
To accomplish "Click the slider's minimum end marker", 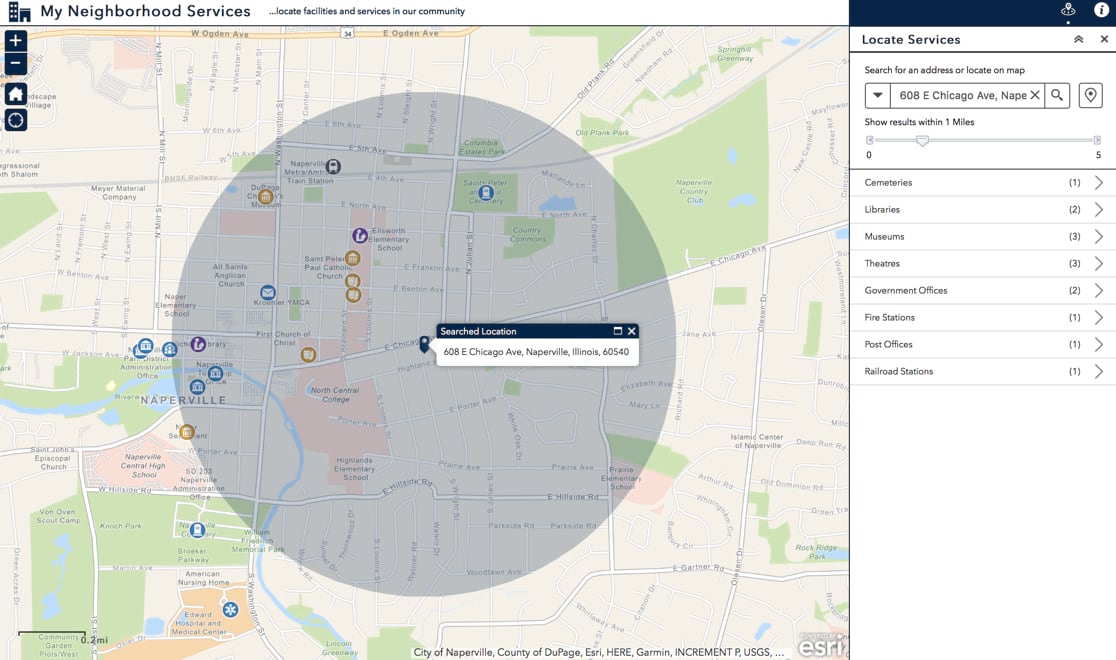I will (869, 140).
